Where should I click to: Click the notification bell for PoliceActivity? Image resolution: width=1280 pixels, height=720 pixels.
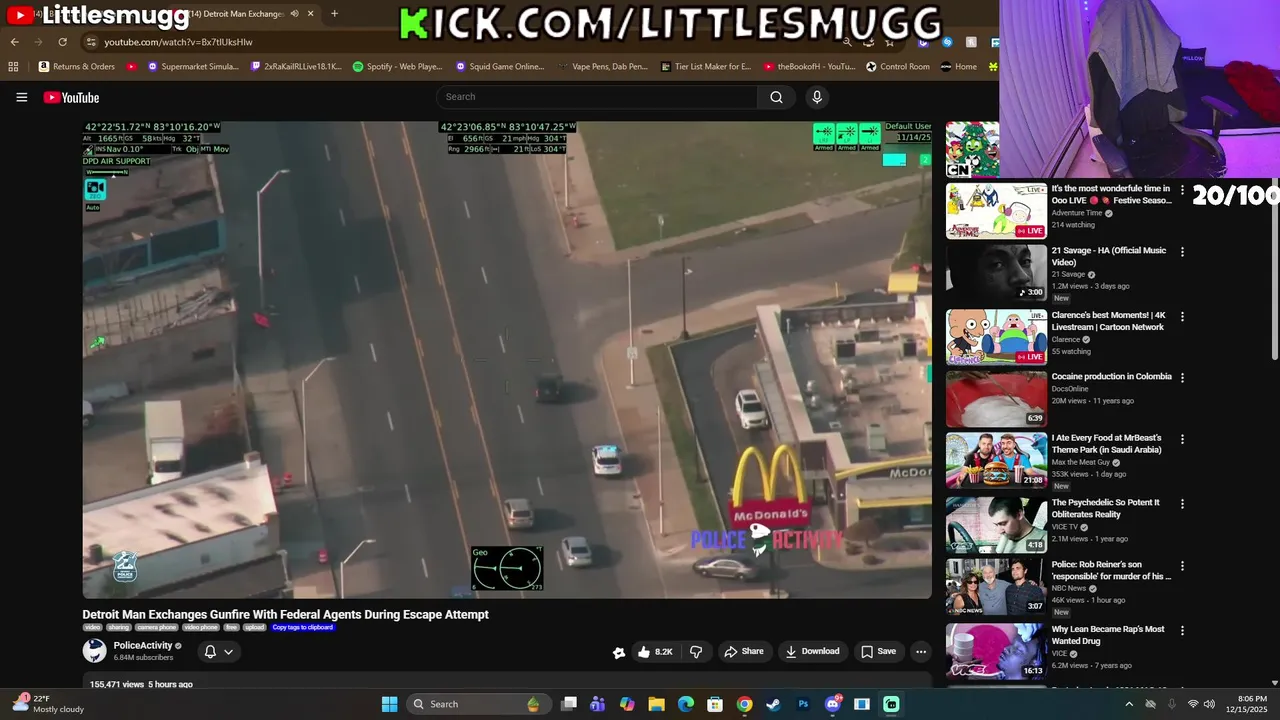tap(210, 651)
